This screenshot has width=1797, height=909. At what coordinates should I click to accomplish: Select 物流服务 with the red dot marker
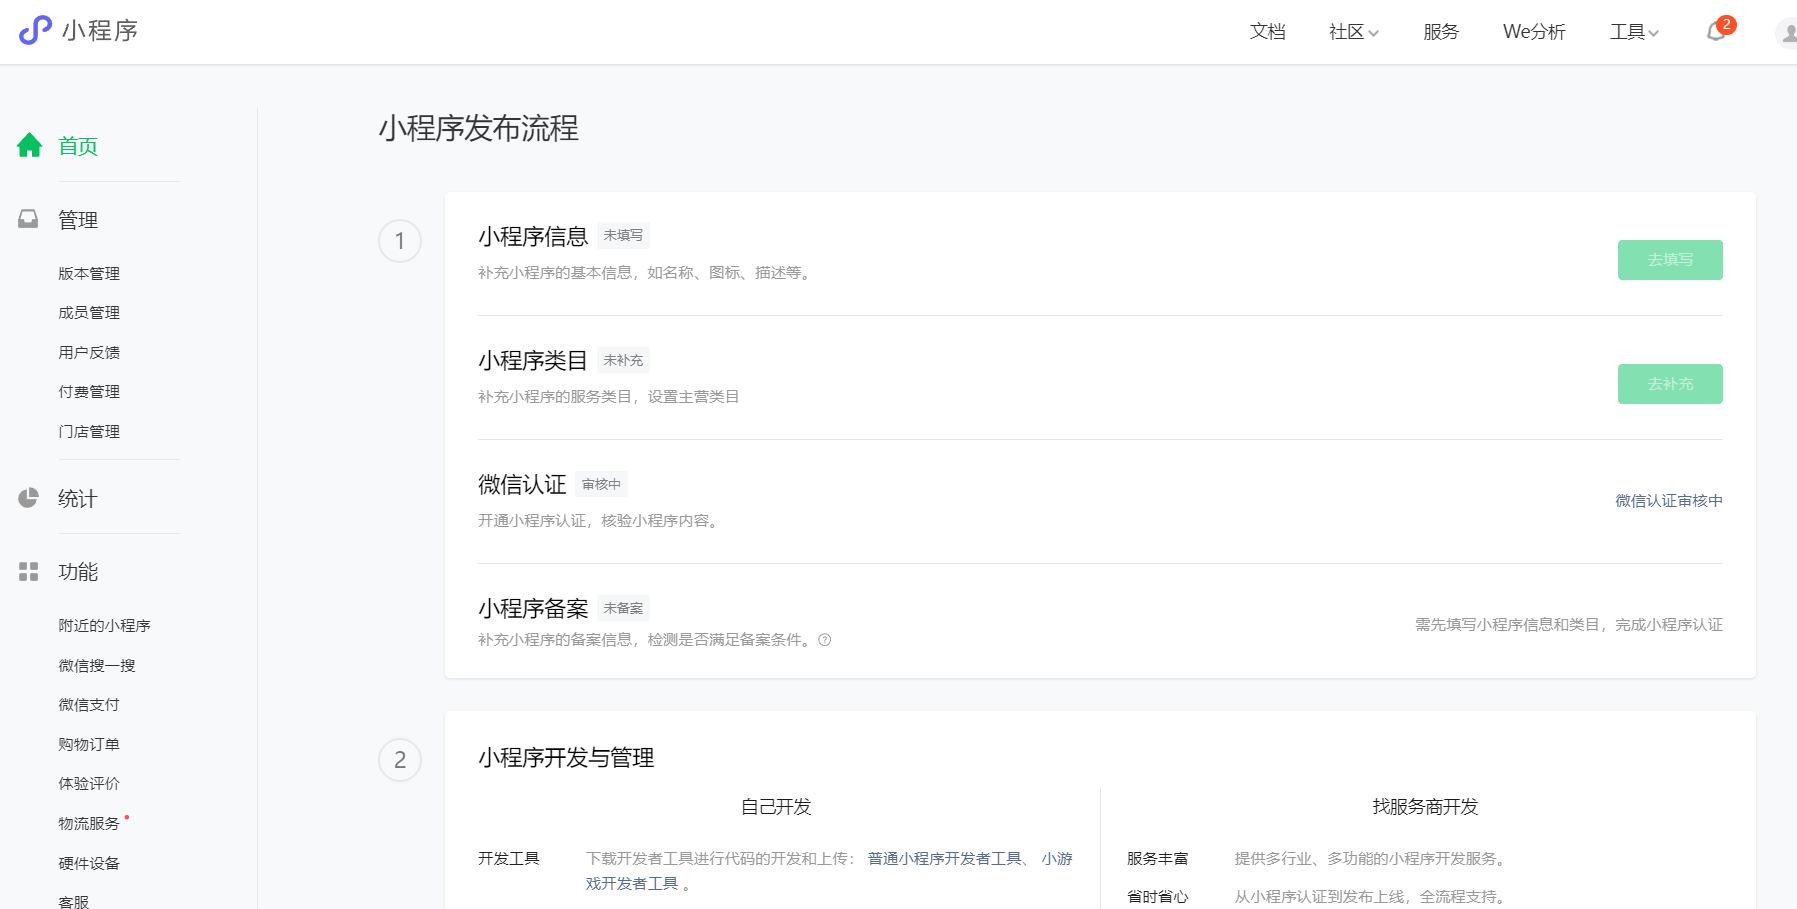tap(89, 823)
